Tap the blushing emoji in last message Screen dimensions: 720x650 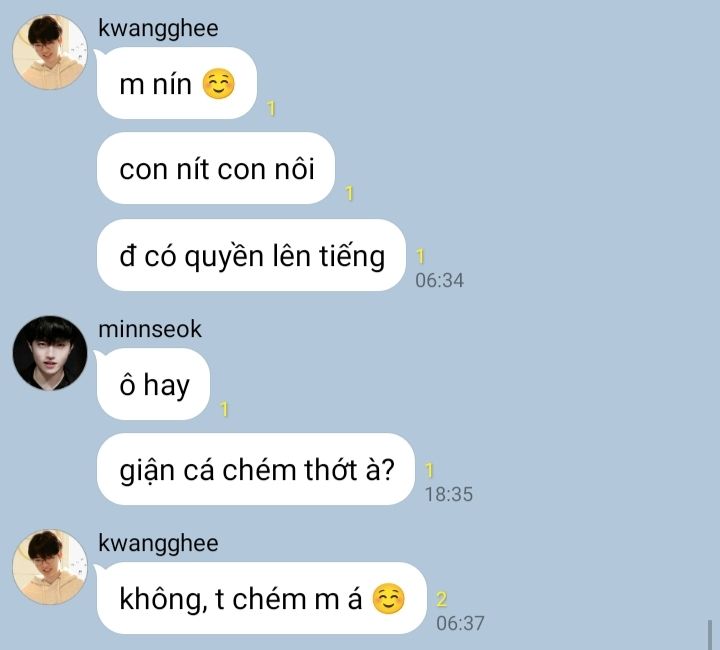pyautogui.click(x=388, y=599)
